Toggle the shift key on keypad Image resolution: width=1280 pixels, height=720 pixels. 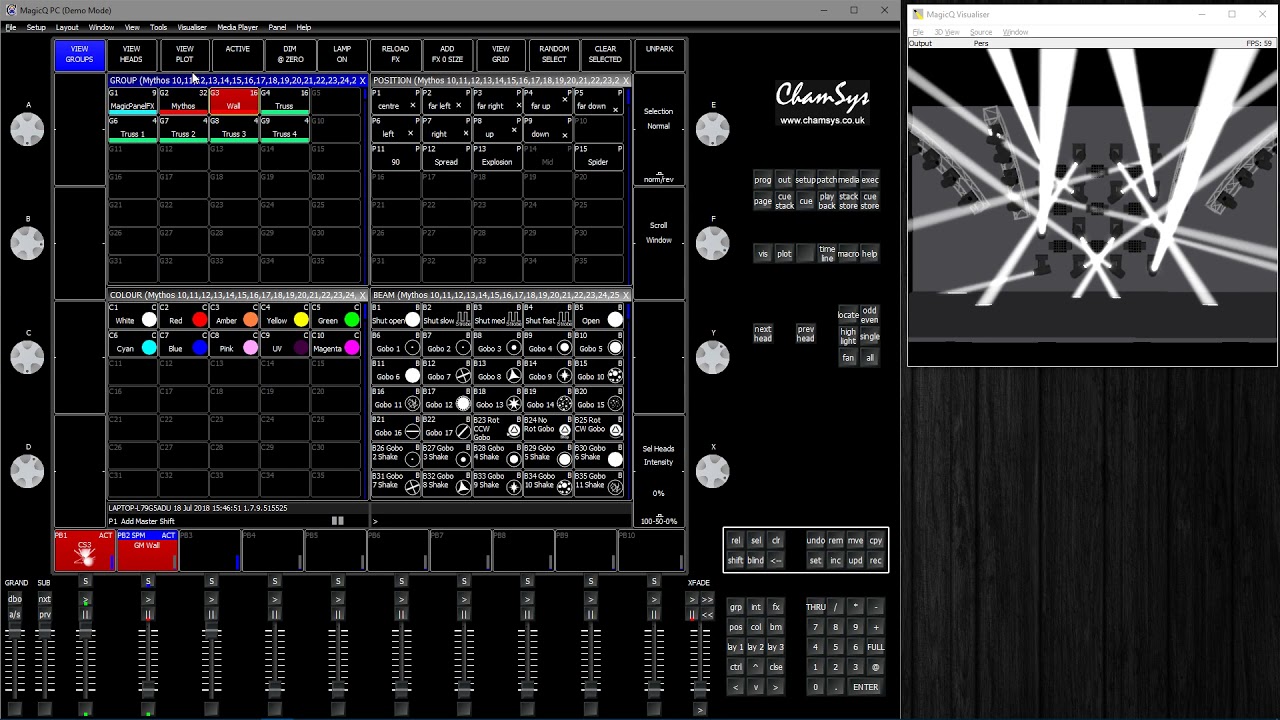tap(736, 561)
